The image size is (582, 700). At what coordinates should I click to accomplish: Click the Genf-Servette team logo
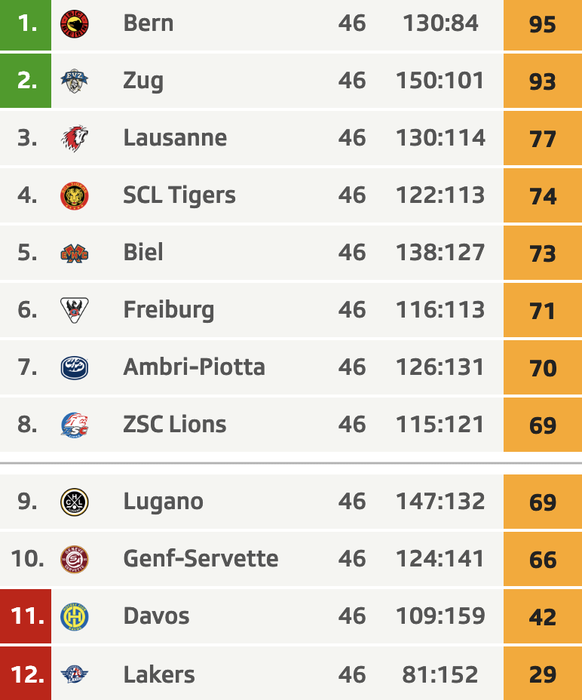(x=74, y=559)
